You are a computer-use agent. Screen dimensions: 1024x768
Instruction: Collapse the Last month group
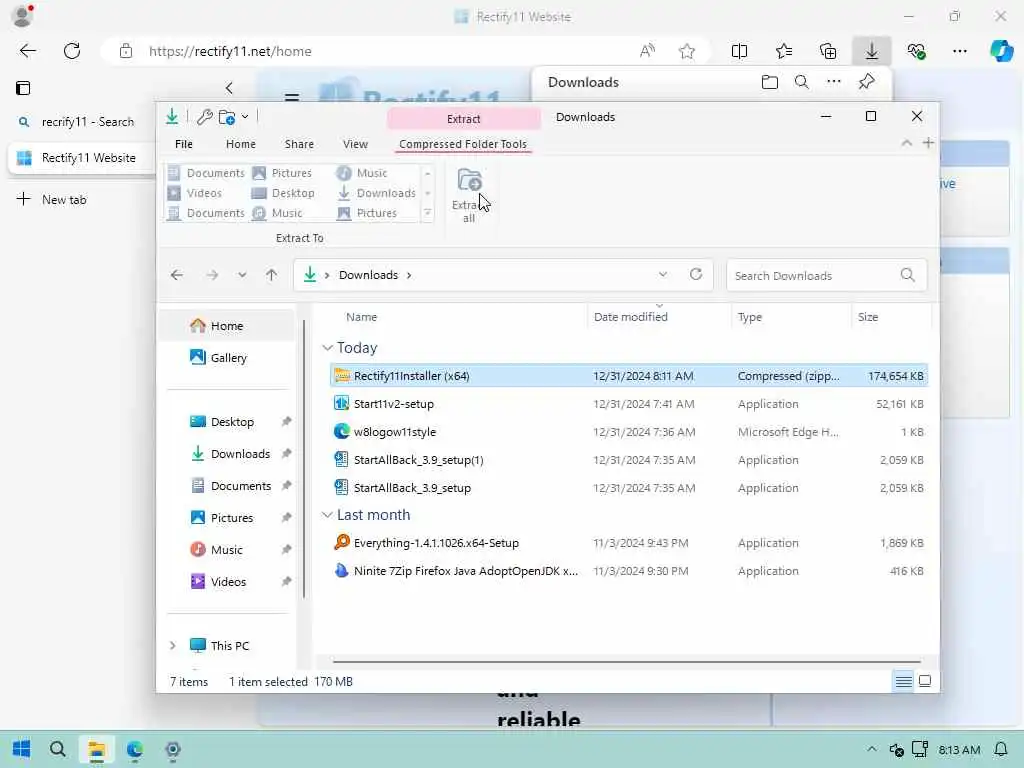[327, 515]
